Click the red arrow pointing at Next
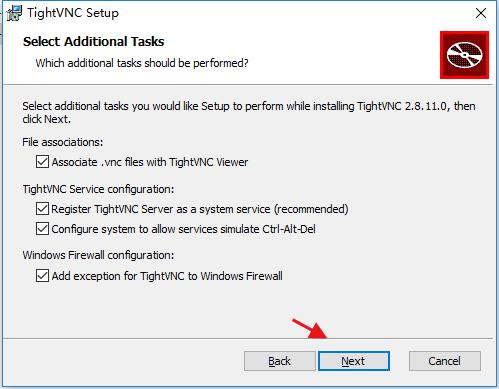 click(309, 328)
